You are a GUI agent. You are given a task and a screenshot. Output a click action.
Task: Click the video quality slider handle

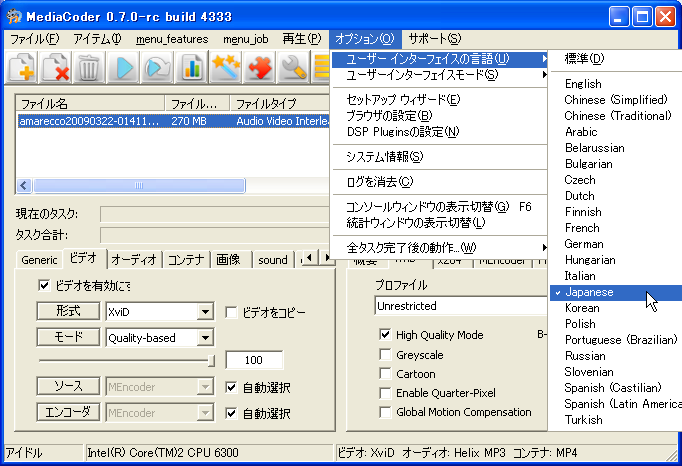click(211, 360)
